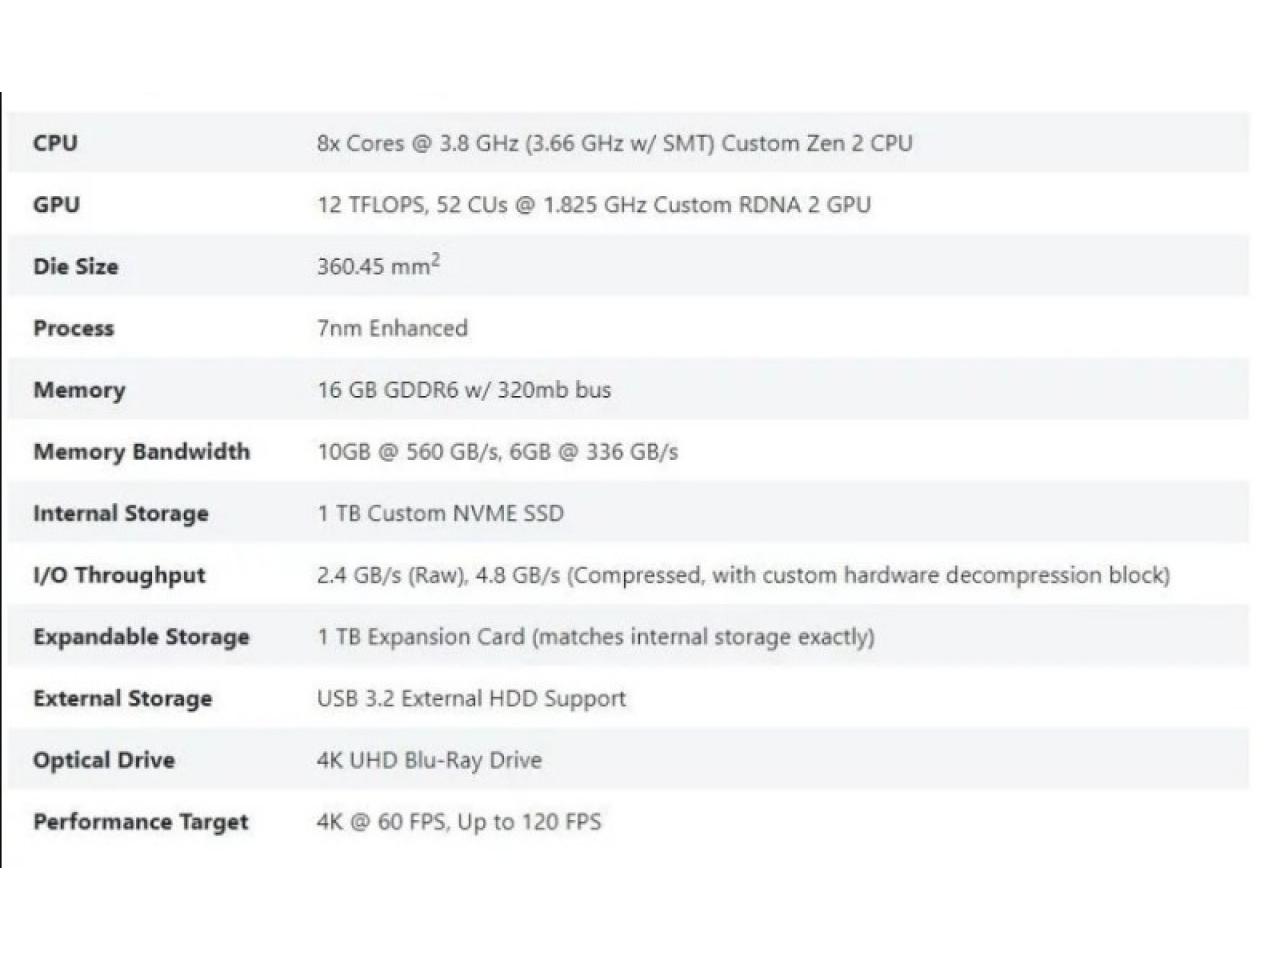Select the USB 3.2 External HDD Support value
The width and height of the screenshot is (1280, 960).
(x=471, y=699)
